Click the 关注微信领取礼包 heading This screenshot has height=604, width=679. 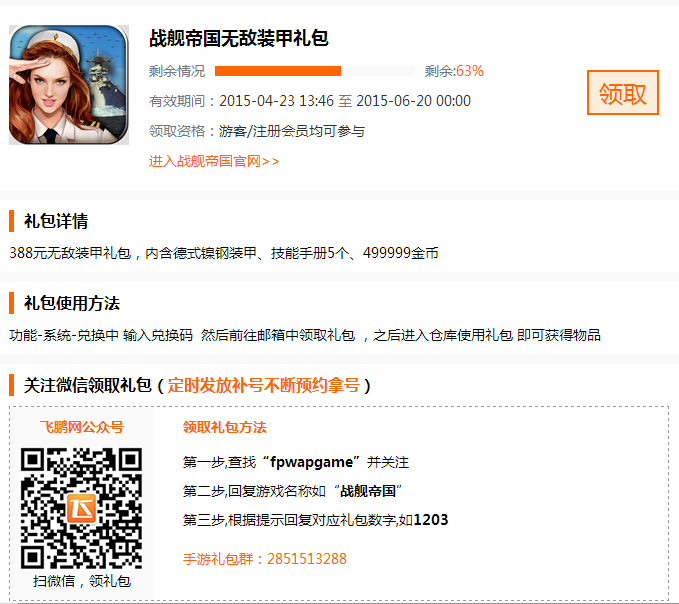87,385
